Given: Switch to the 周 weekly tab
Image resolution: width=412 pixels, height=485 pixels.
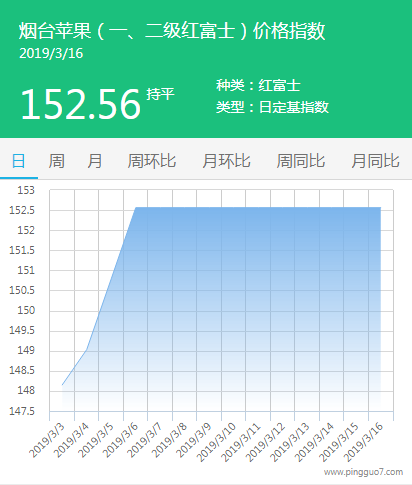Looking at the screenshot, I should 56,161.
